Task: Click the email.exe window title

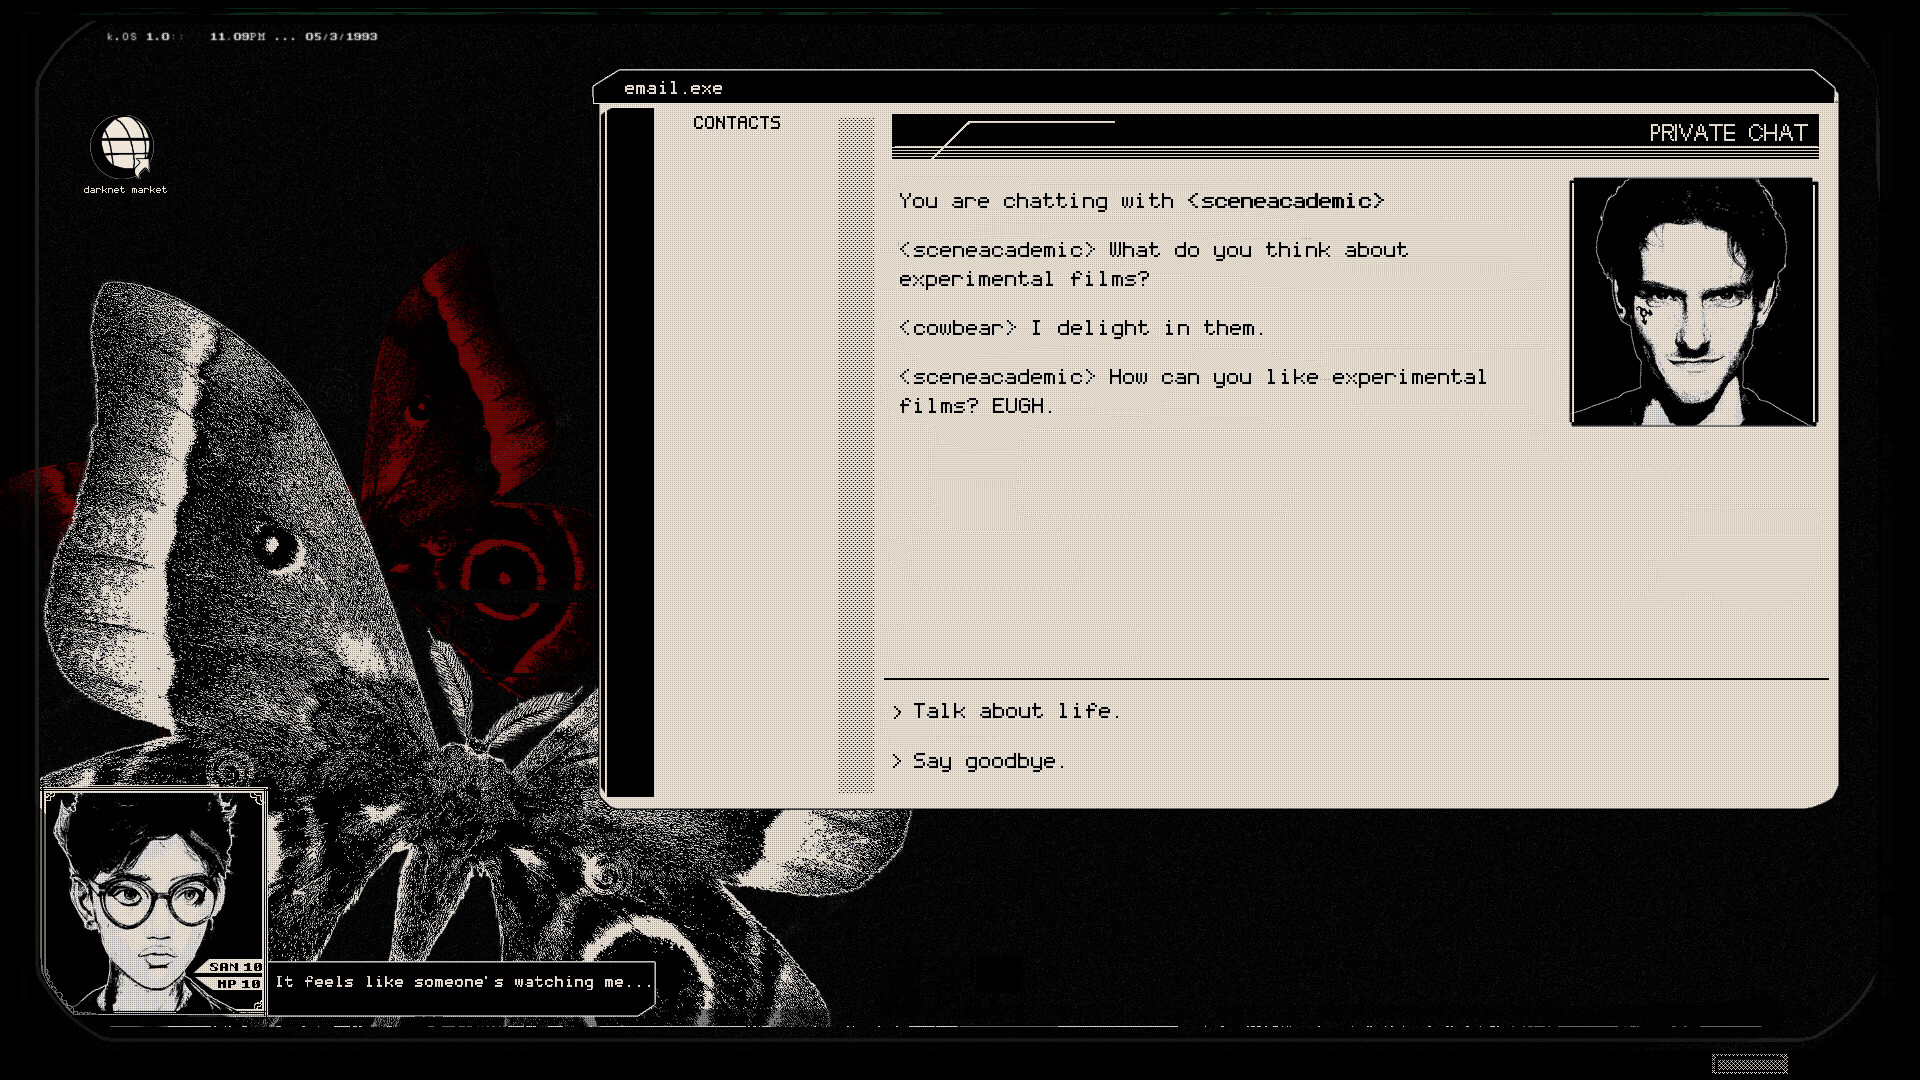Action: coord(674,88)
